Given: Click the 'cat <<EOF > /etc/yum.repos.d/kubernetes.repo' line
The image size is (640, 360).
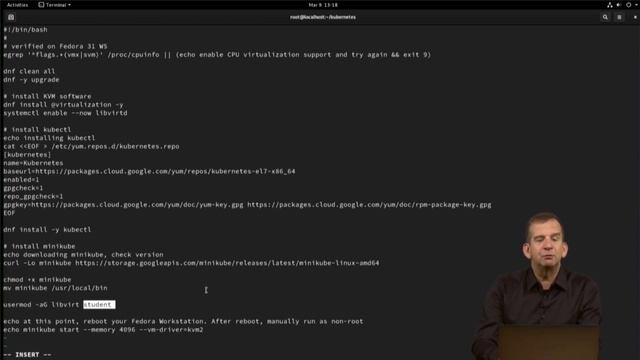Looking at the screenshot, I should pyautogui.click(x=91, y=146).
